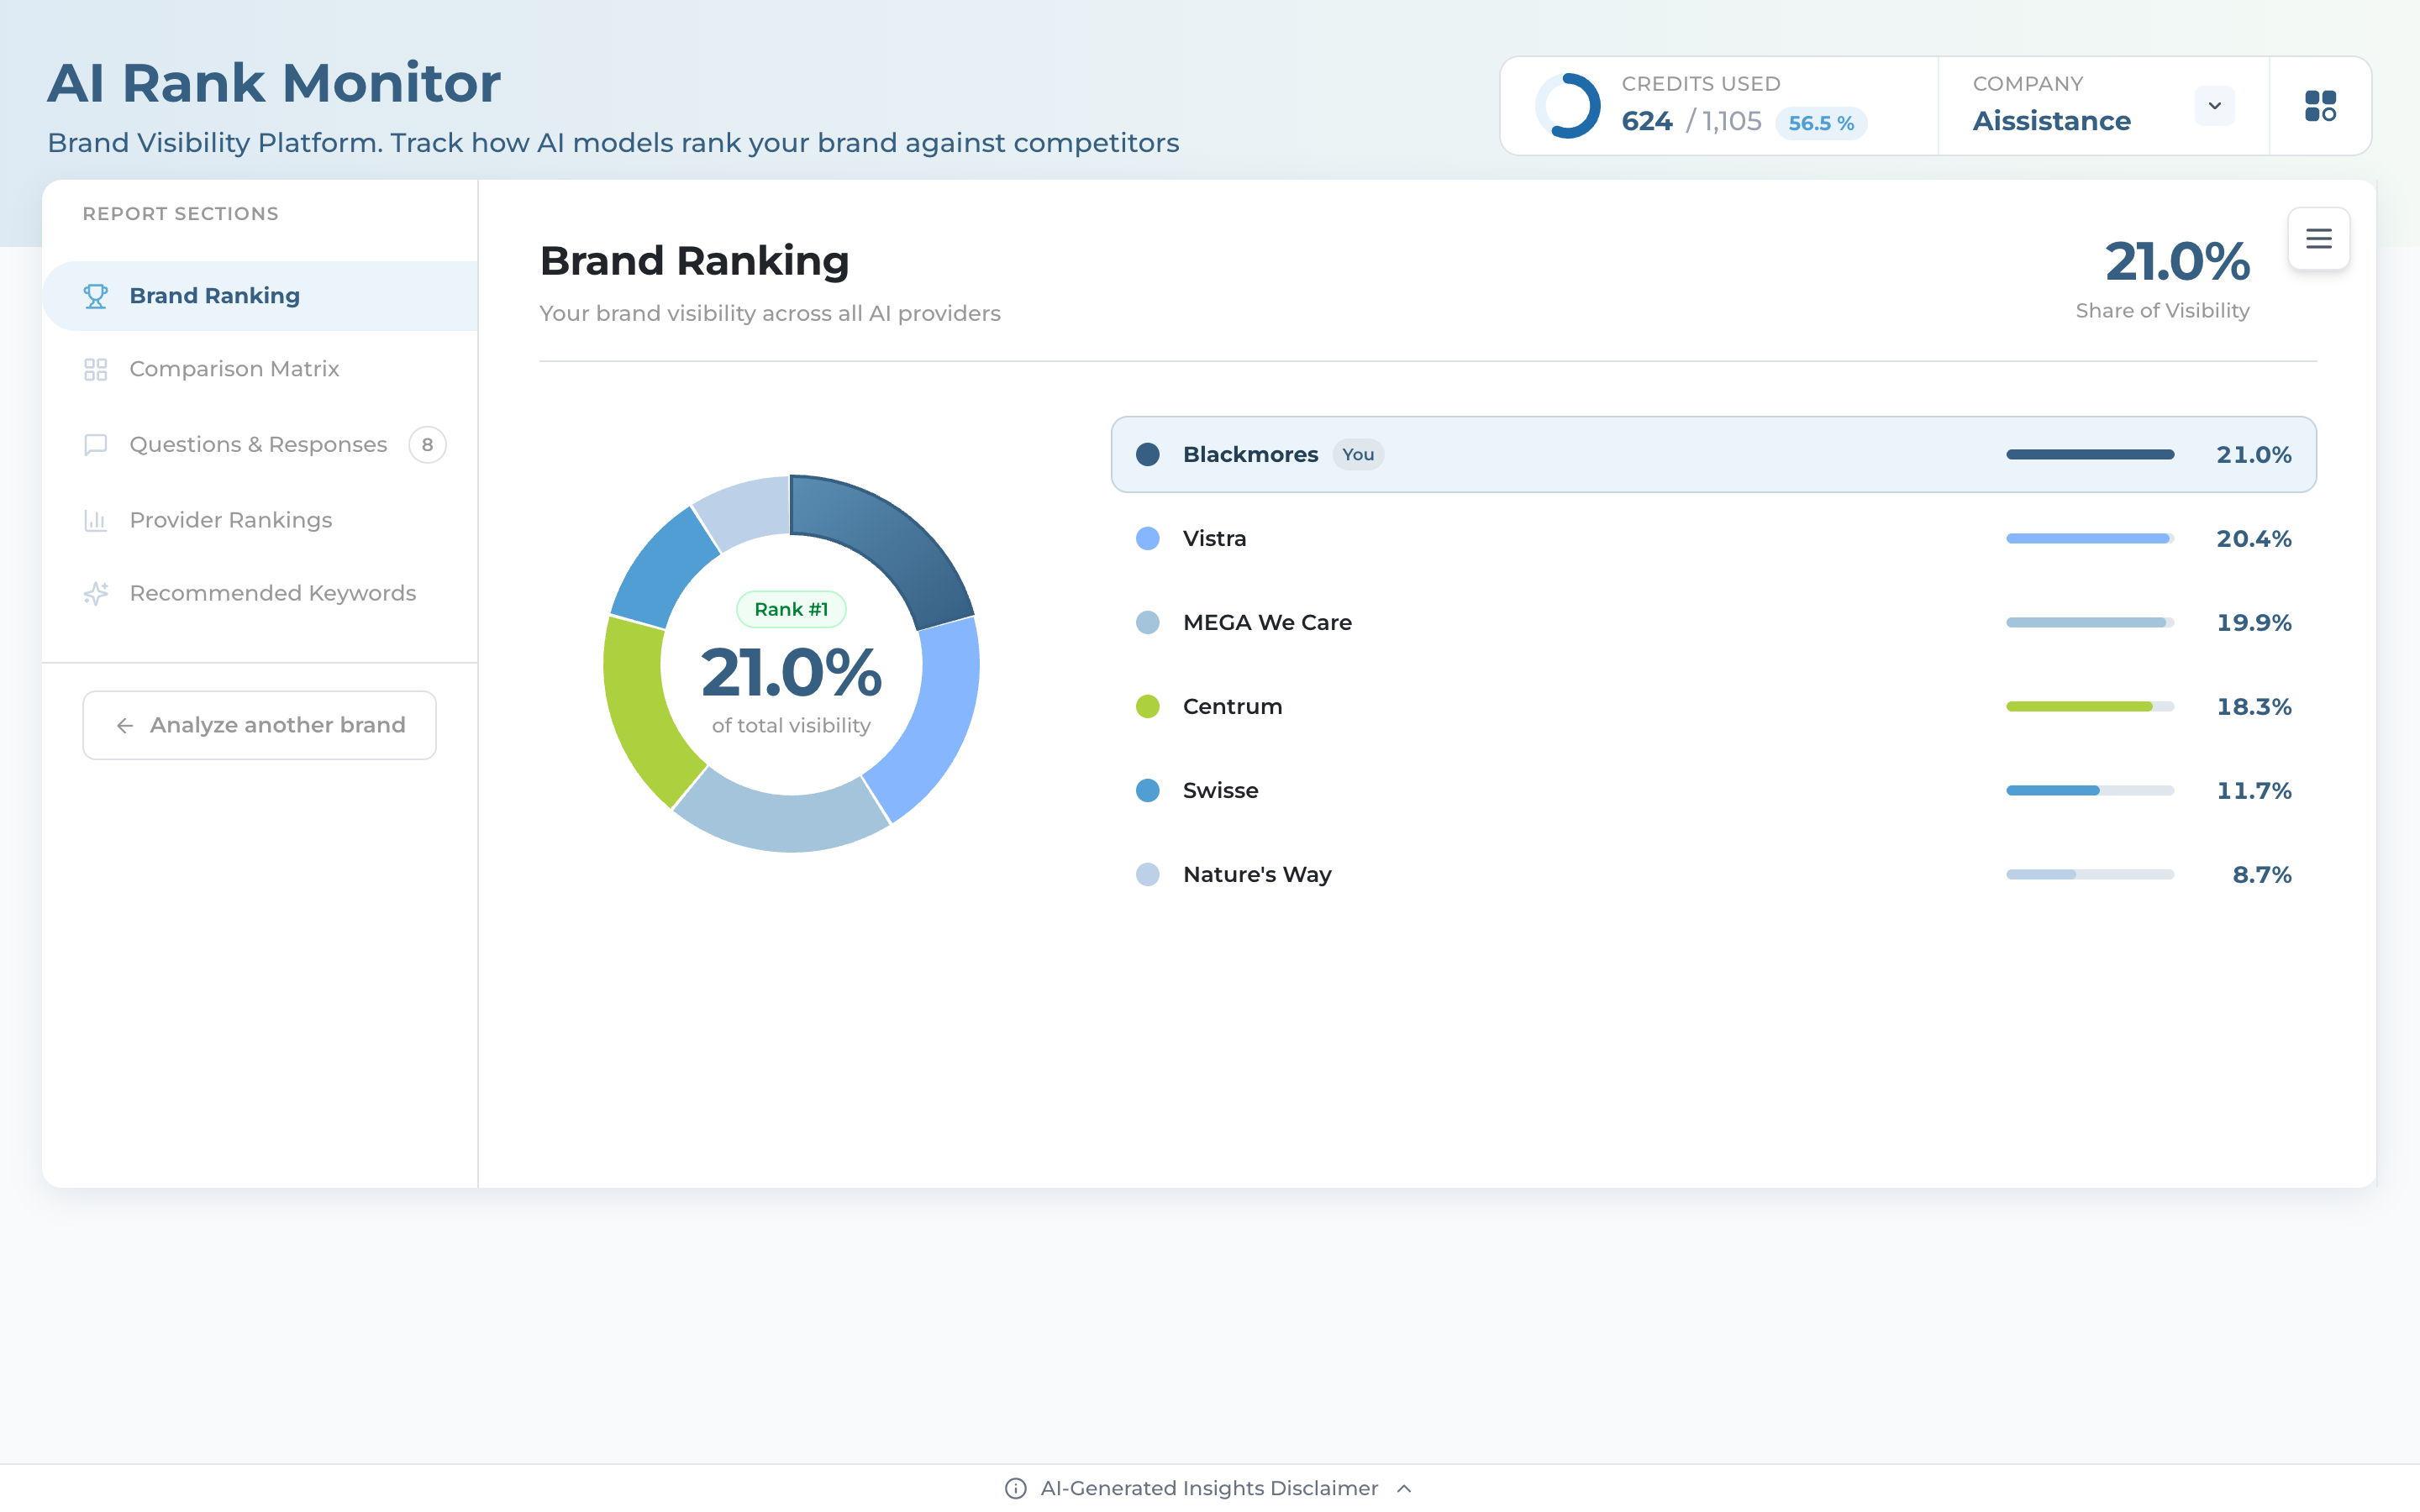Click the Questions & Responses count badge 8
This screenshot has height=1512, width=2420.
tap(427, 445)
